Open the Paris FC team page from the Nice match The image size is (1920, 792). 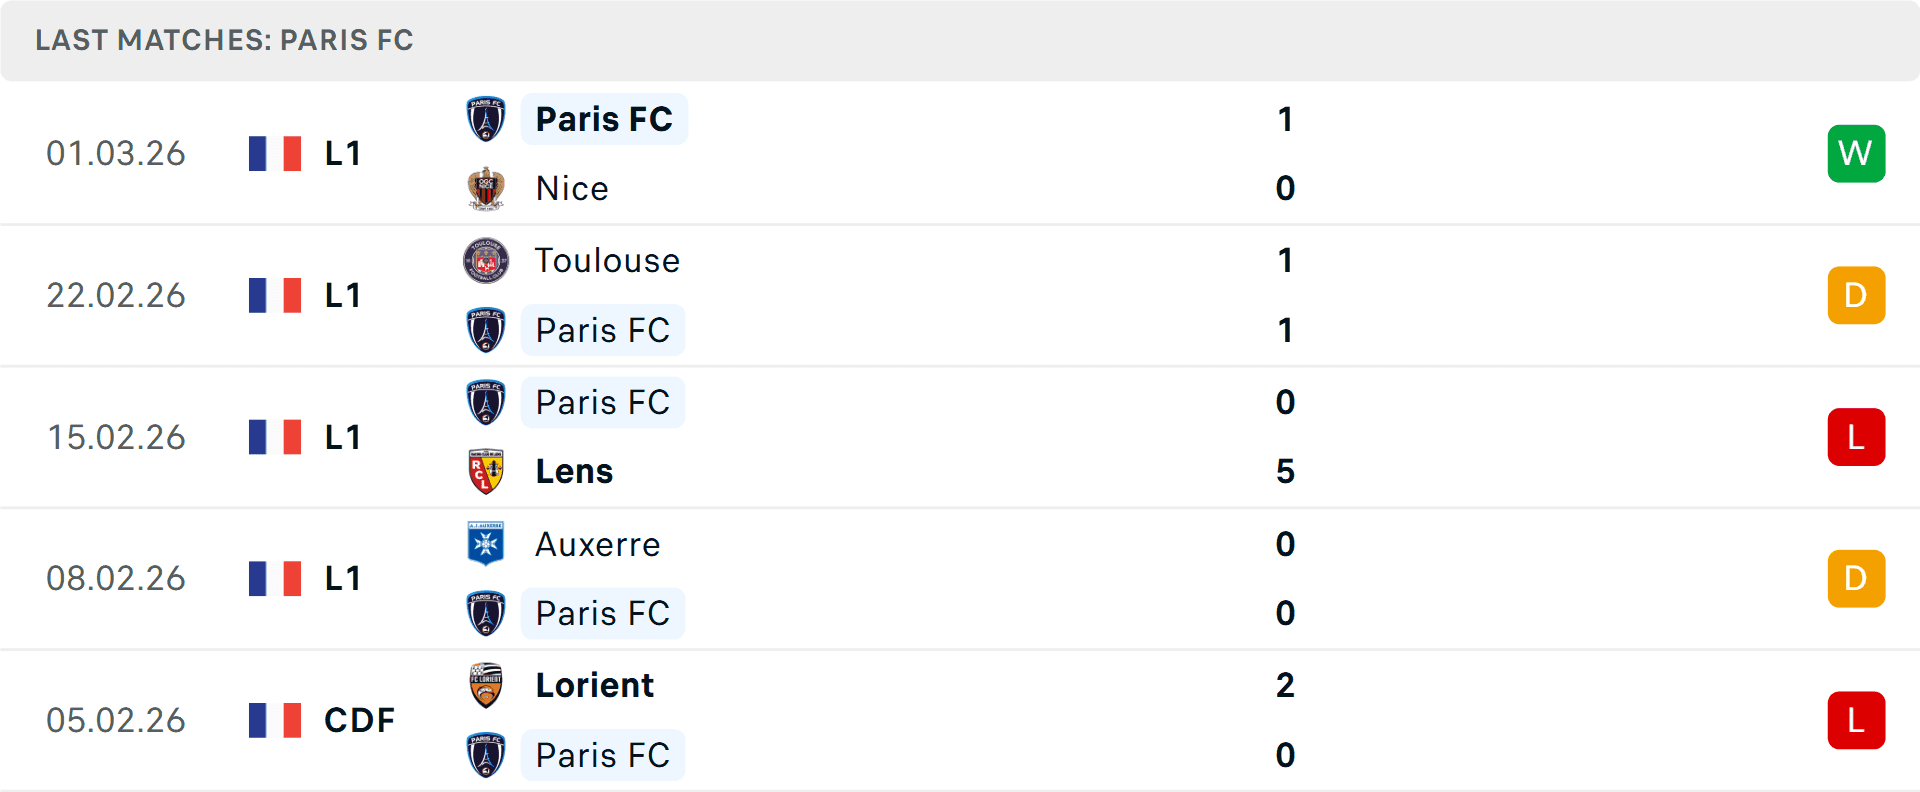(604, 118)
